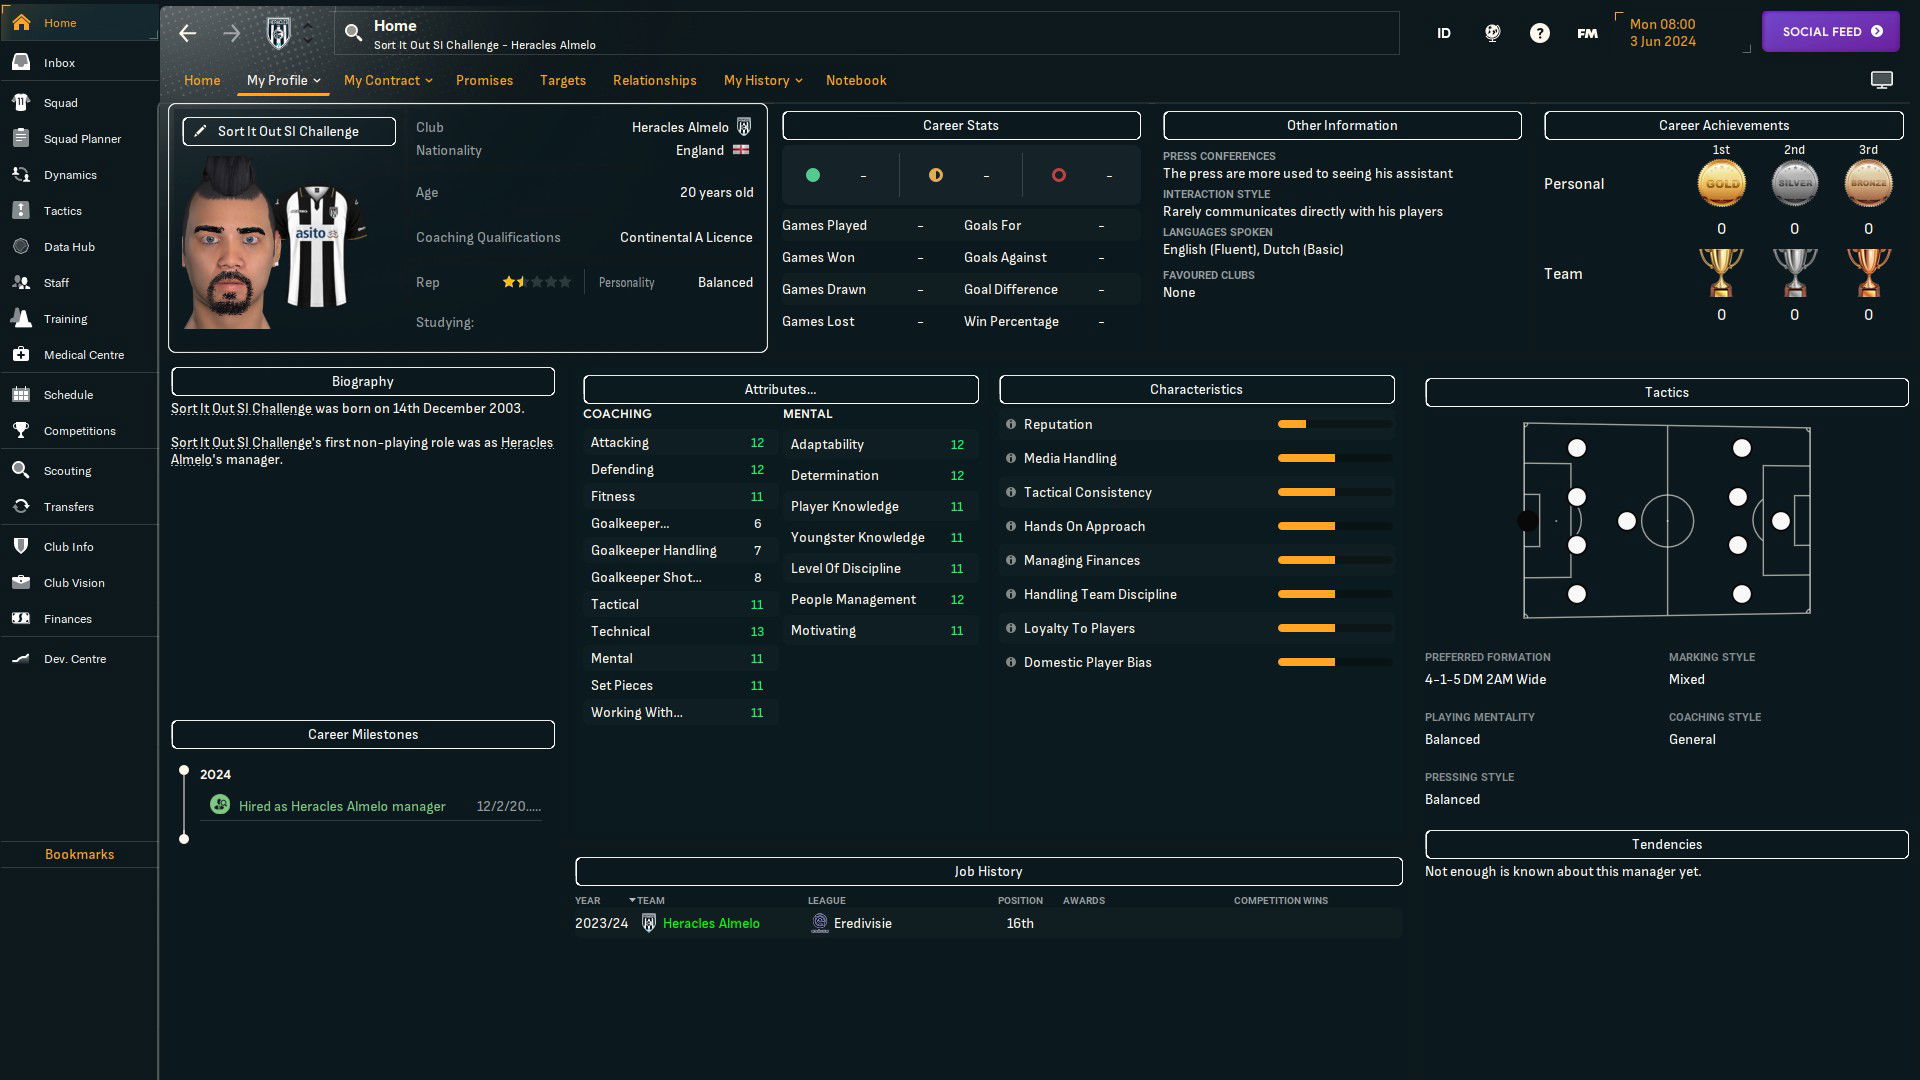This screenshot has width=1920, height=1080.
Task: Open the Scouting magnifier icon
Action: pos(21,470)
